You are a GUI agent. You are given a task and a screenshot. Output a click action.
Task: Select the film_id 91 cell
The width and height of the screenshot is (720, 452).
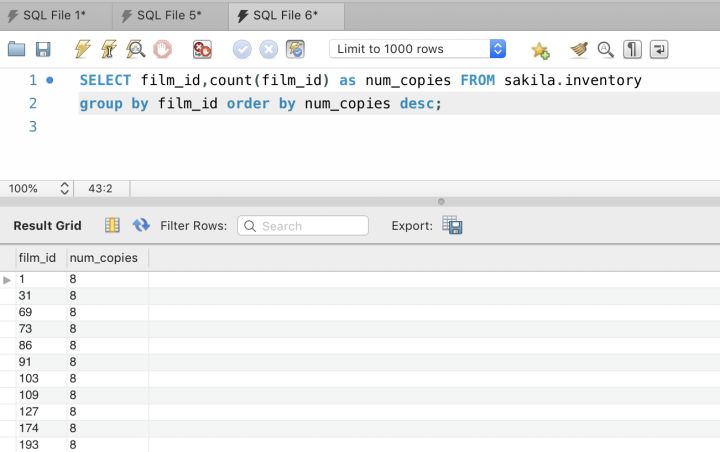[x=41, y=362]
